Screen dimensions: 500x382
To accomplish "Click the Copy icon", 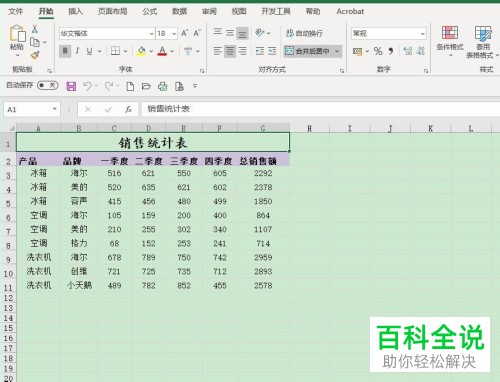I will click(x=35, y=42).
